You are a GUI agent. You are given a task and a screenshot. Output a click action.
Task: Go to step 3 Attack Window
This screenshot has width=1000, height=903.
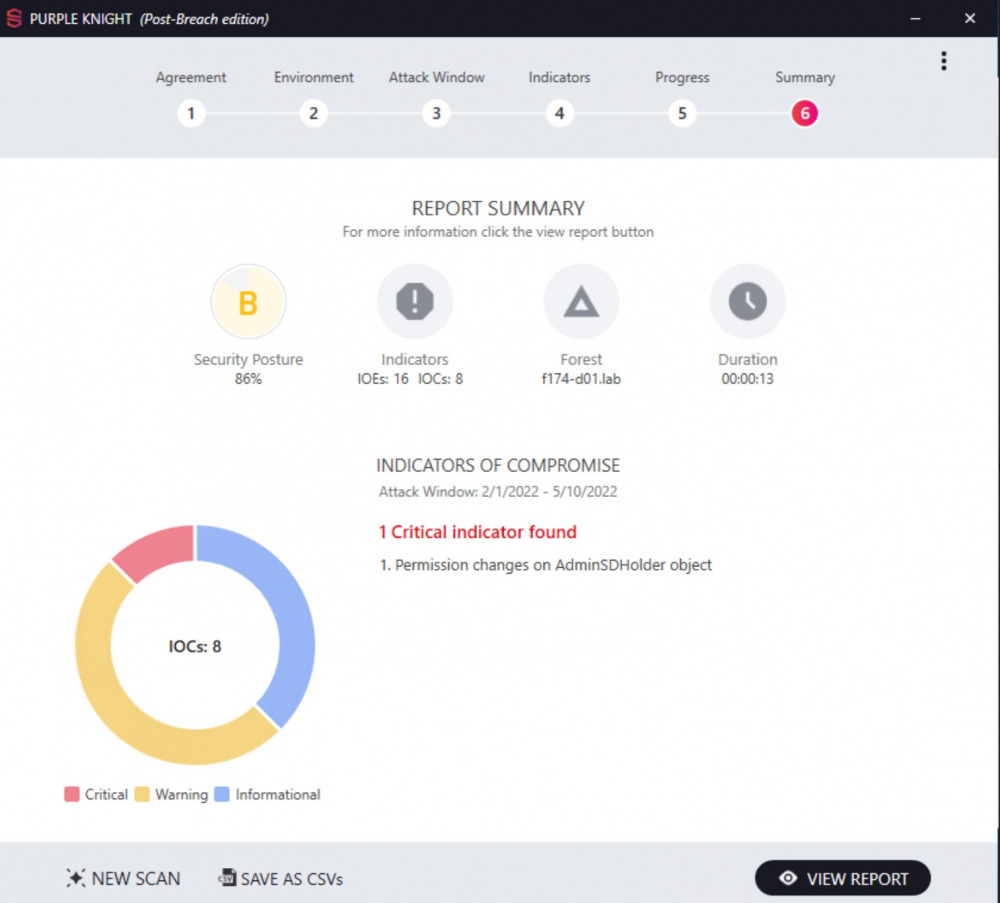coord(436,114)
